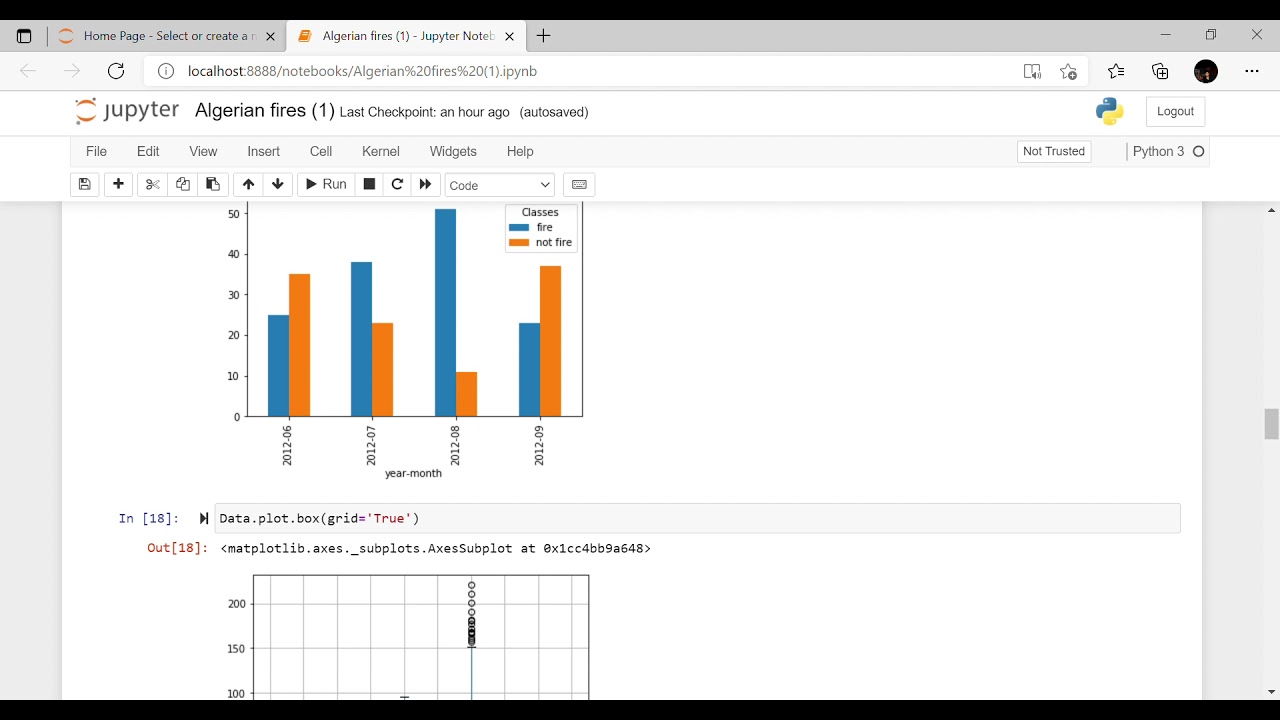Click the 2012-06 axis label
The height and width of the screenshot is (720, 1280).
pyautogui.click(x=288, y=446)
